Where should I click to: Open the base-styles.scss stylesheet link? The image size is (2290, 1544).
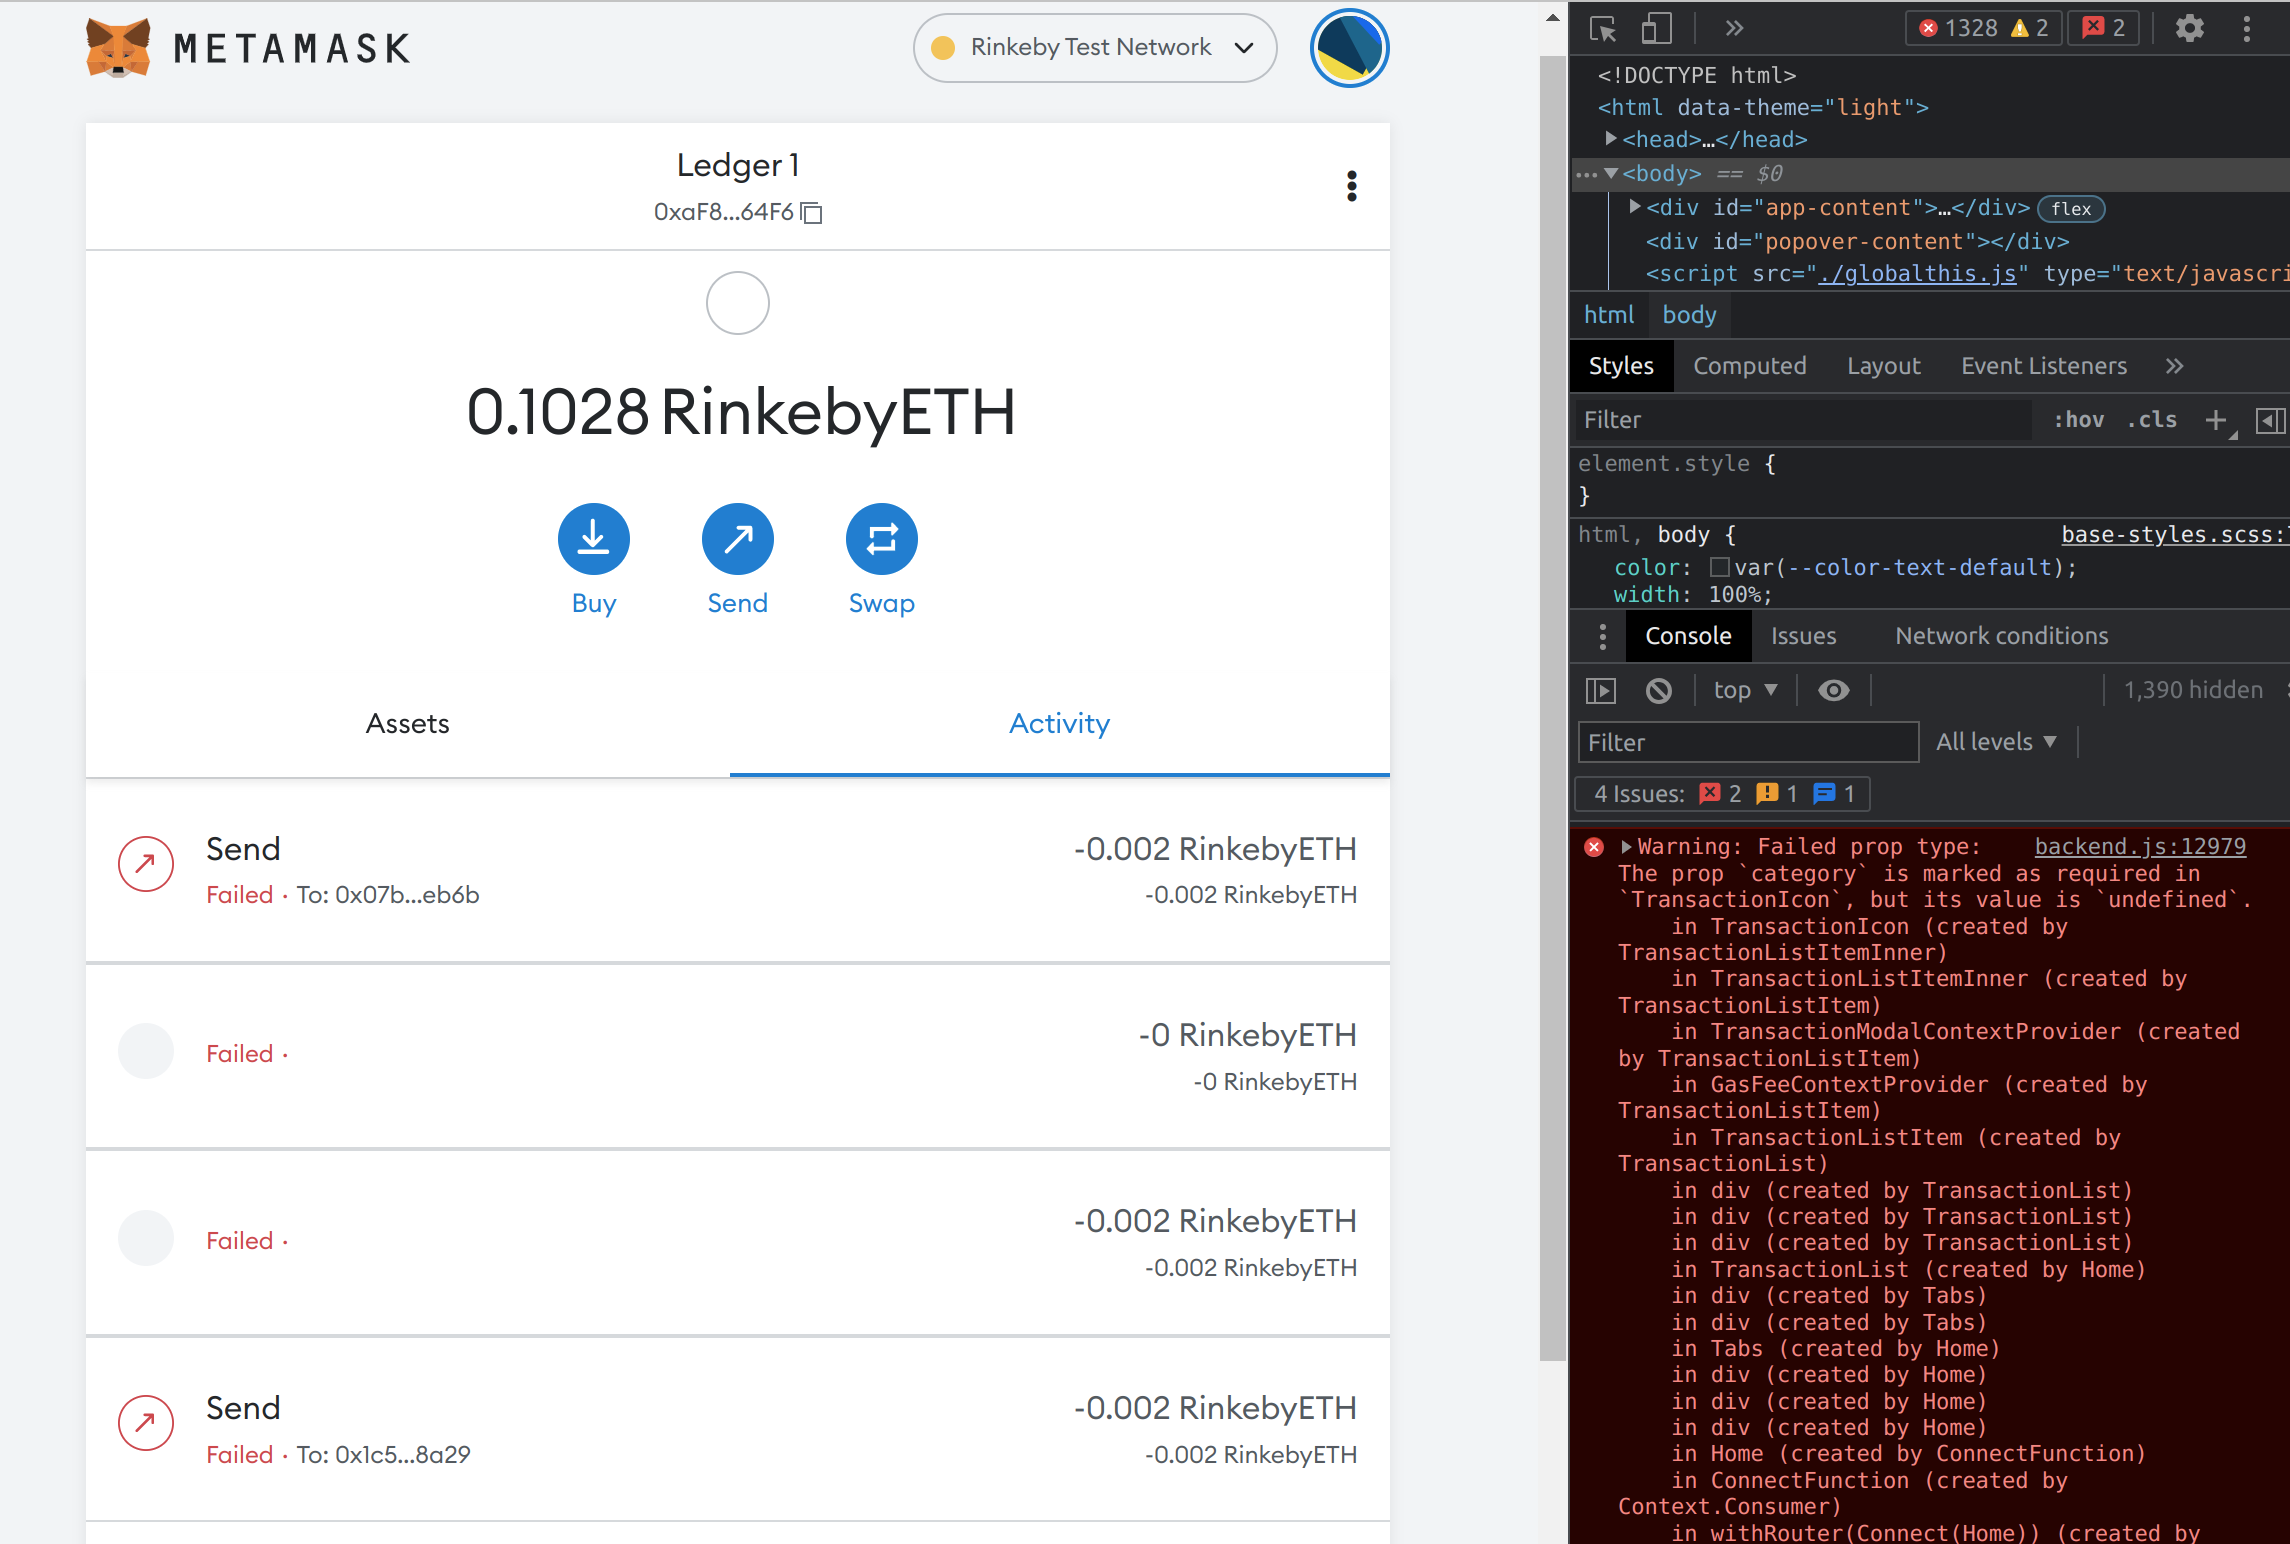2172,534
